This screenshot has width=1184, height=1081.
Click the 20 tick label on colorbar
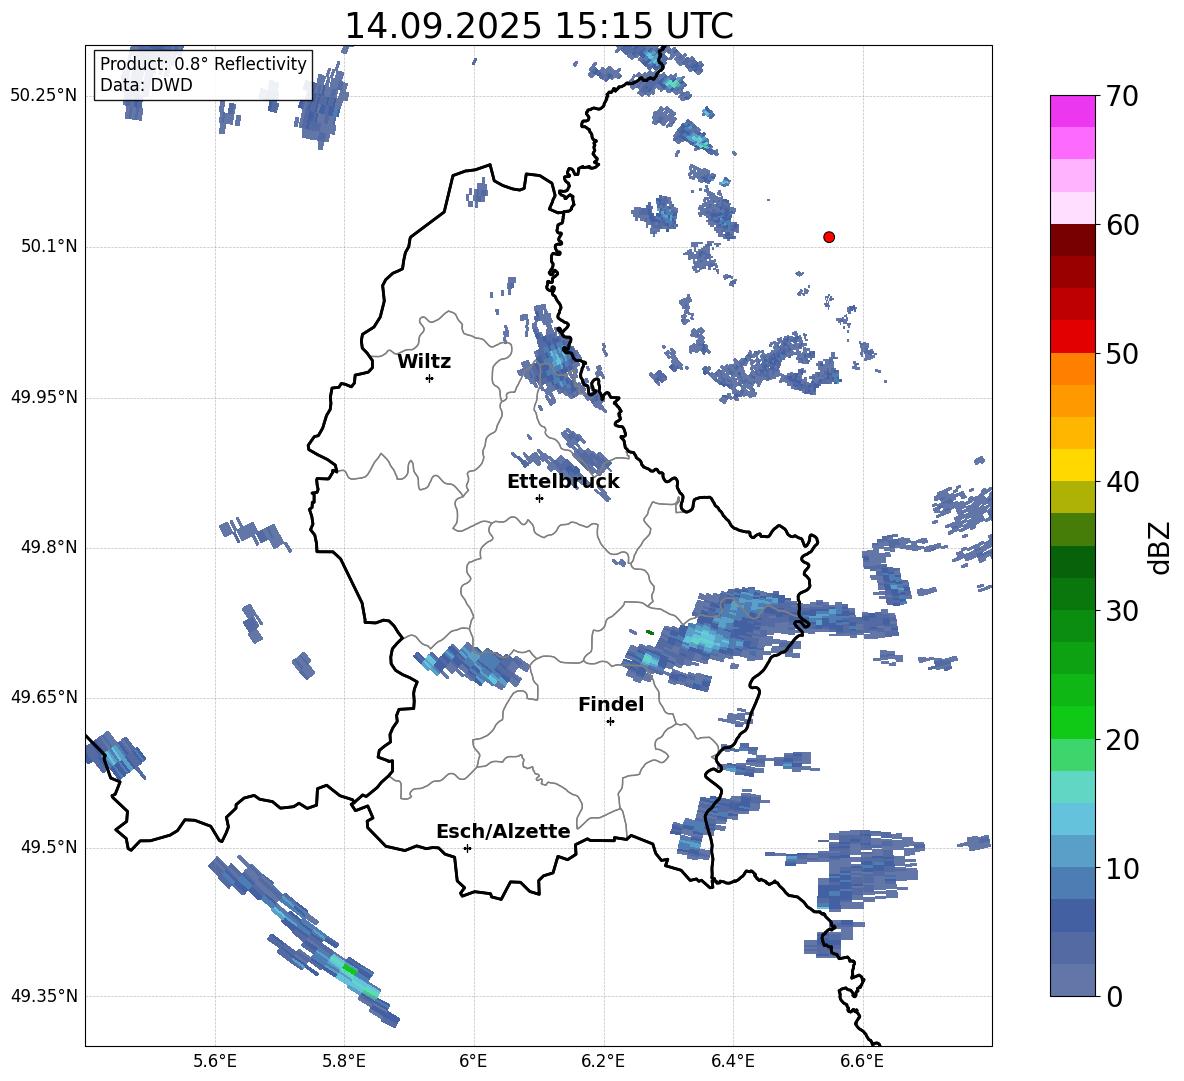(x=1121, y=740)
